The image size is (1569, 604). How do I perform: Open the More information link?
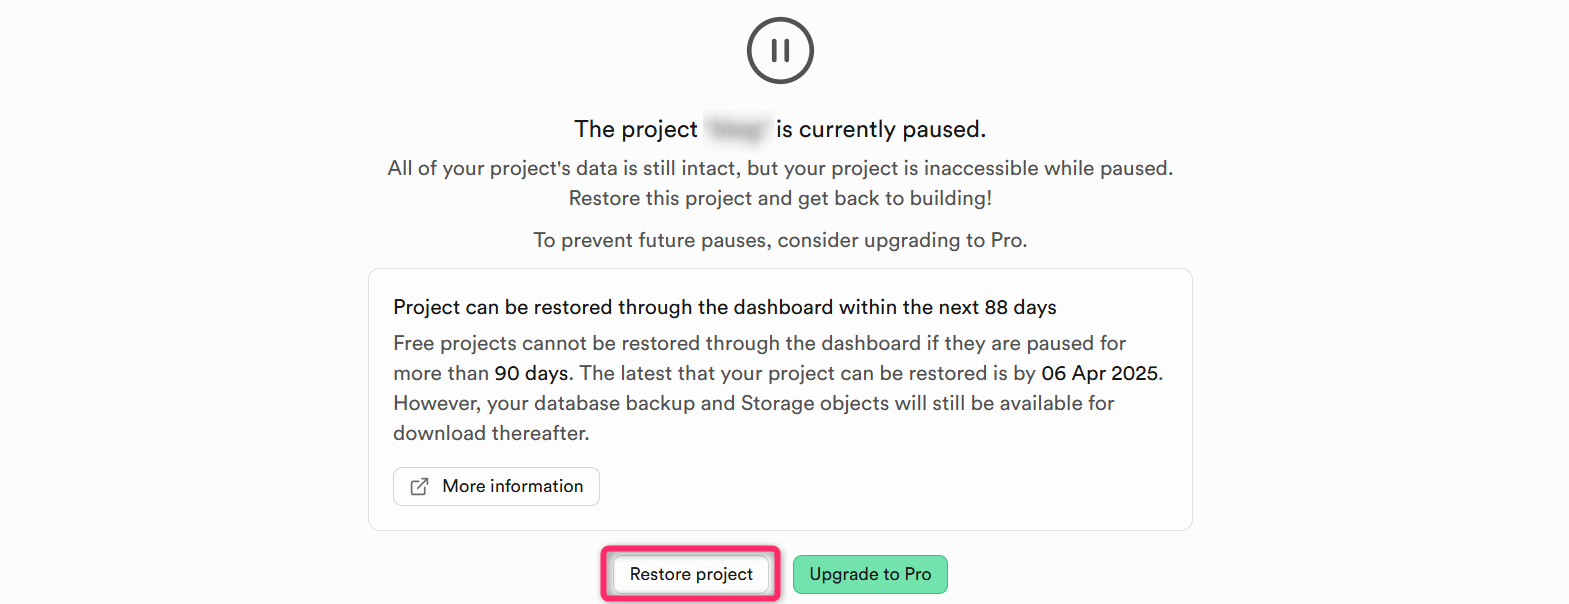coord(512,486)
